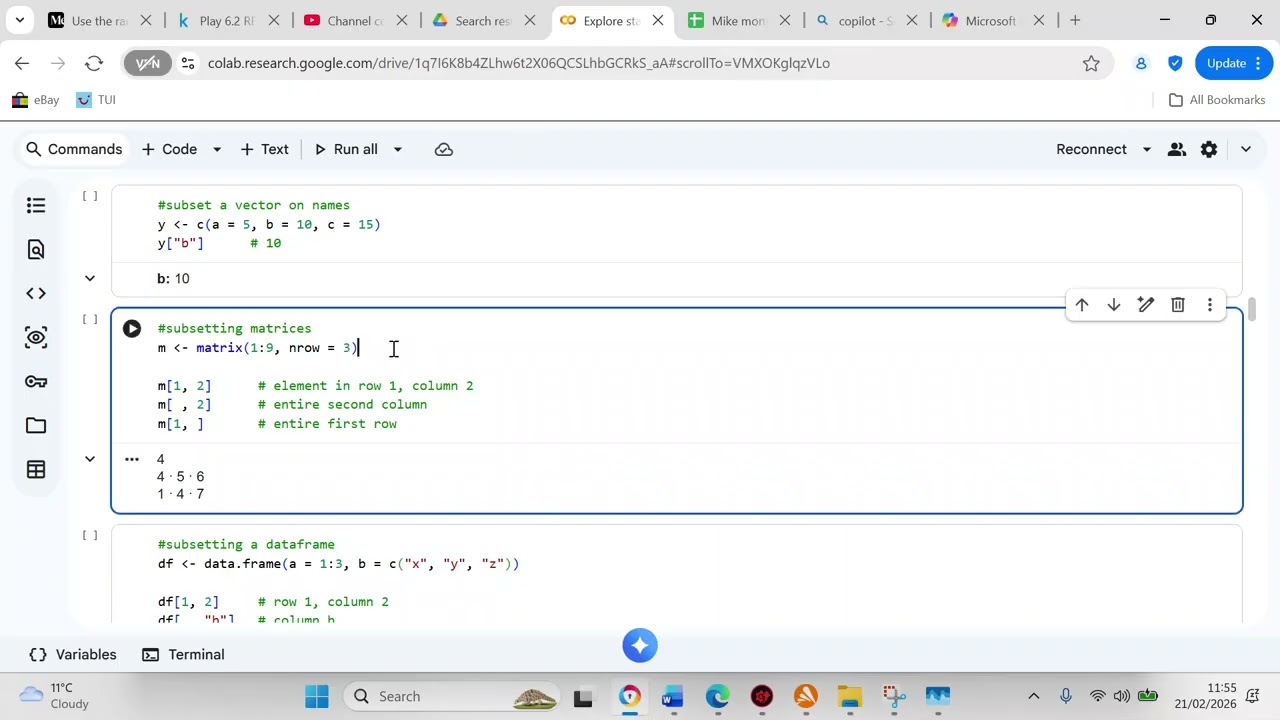The image size is (1280, 720).
Task: Open the output options dots of matrix cell
Action: pos(132,459)
